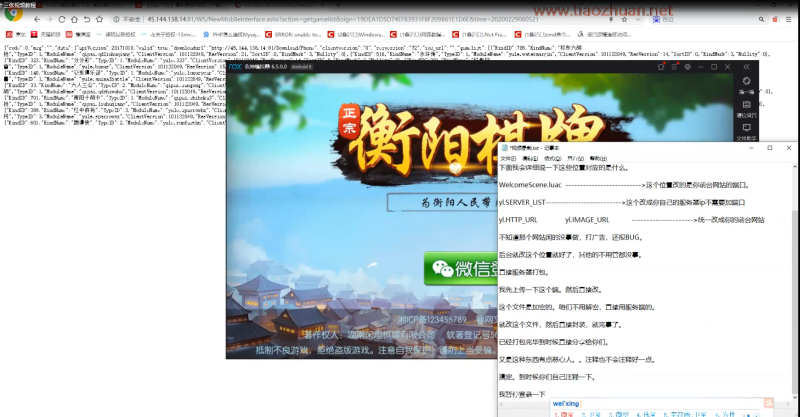Go forward in the browser
The height and width of the screenshot is (417, 800).
49,19
